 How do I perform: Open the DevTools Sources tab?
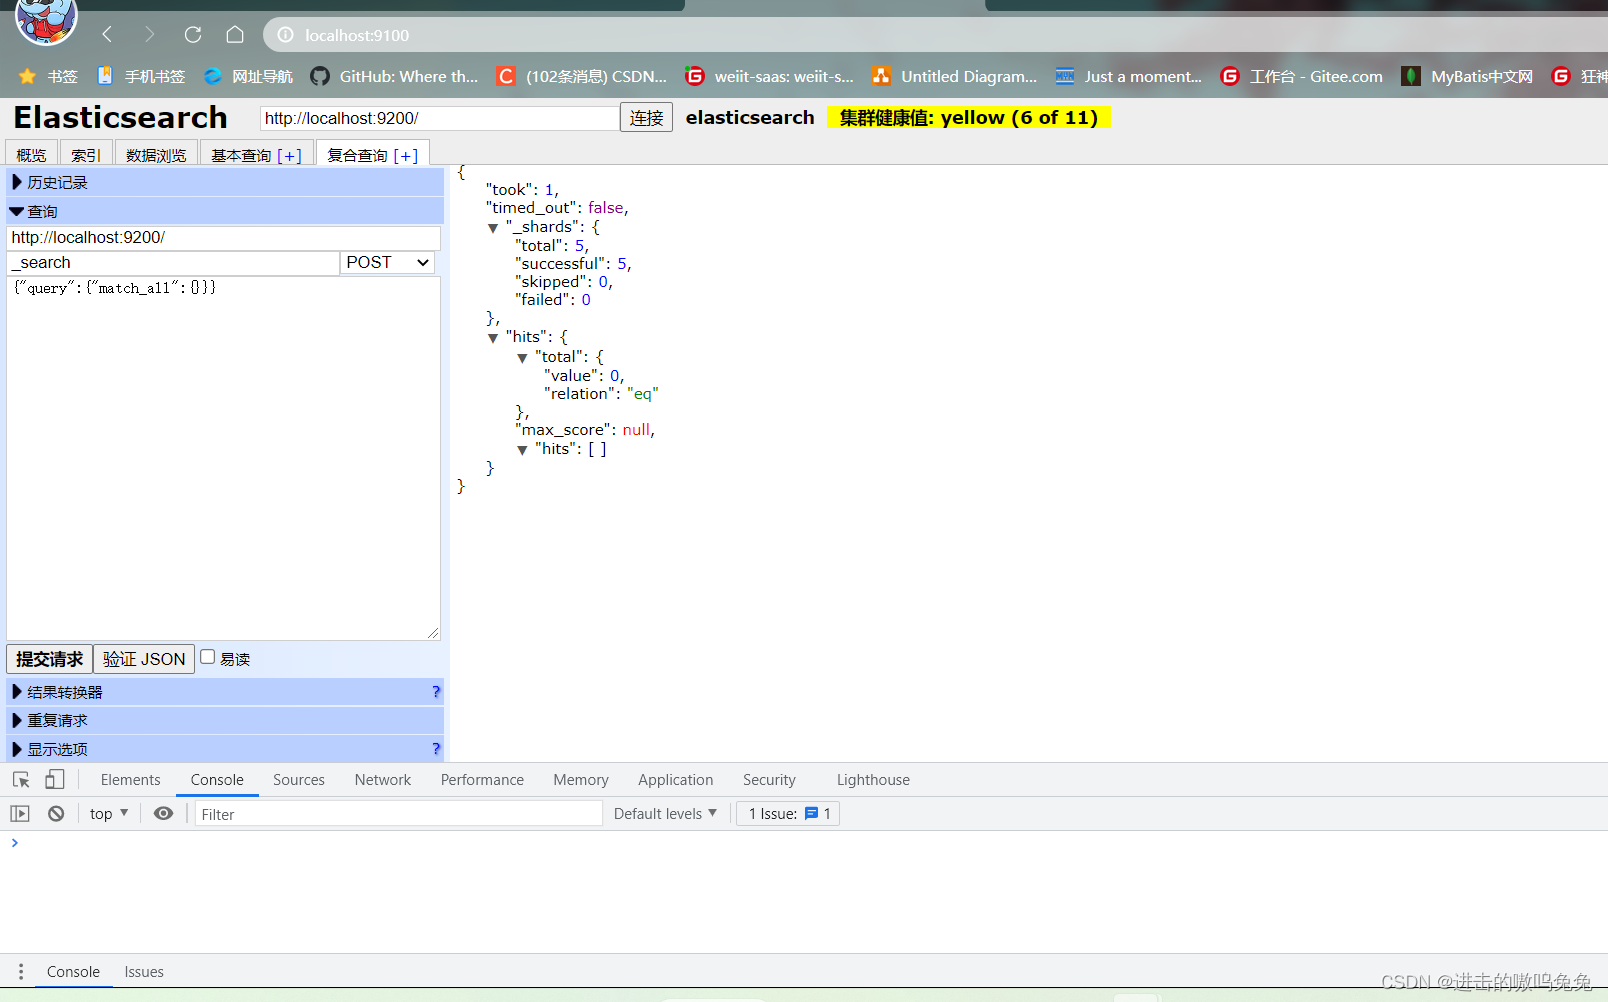click(x=299, y=780)
